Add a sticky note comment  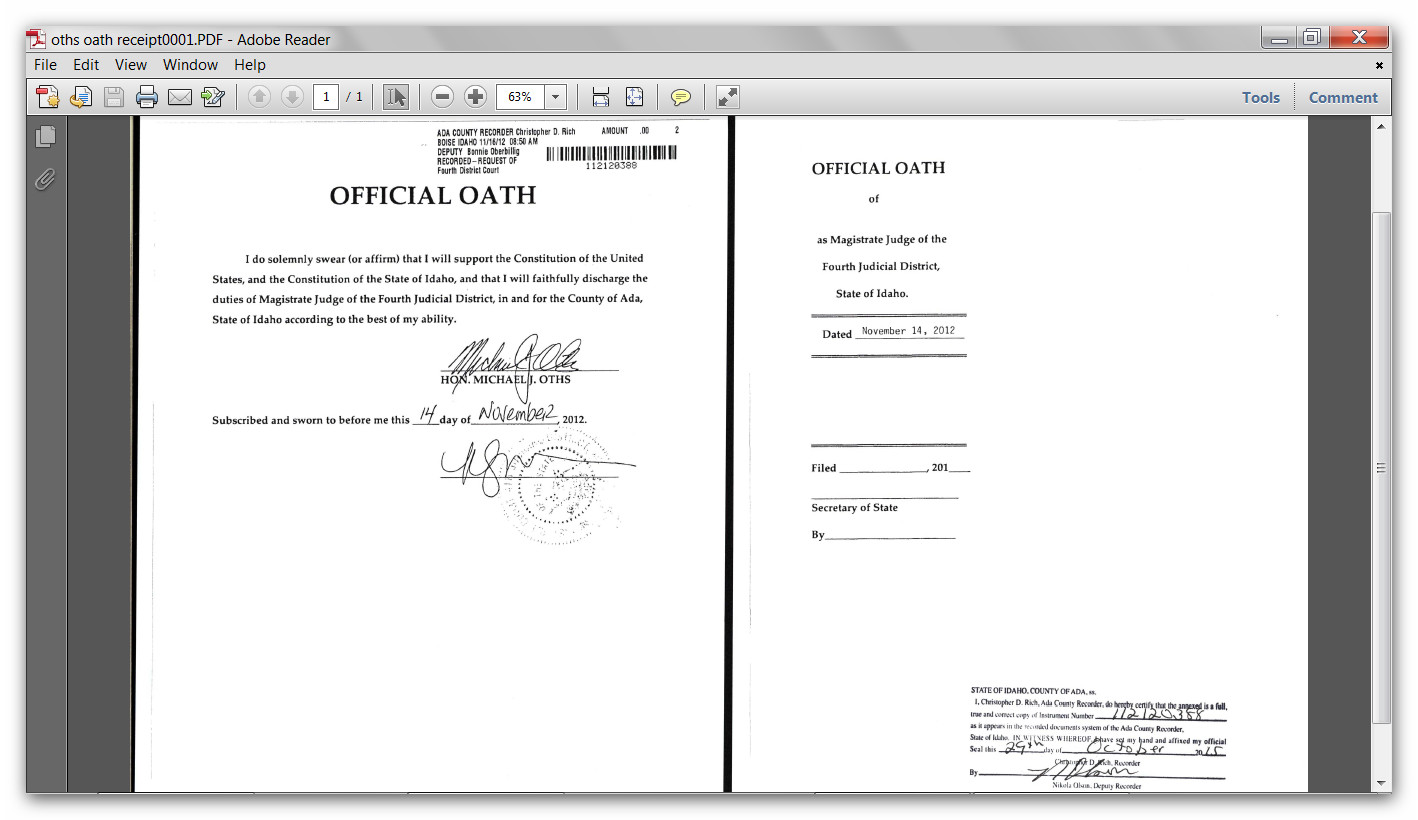pyautogui.click(x=680, y=97)
